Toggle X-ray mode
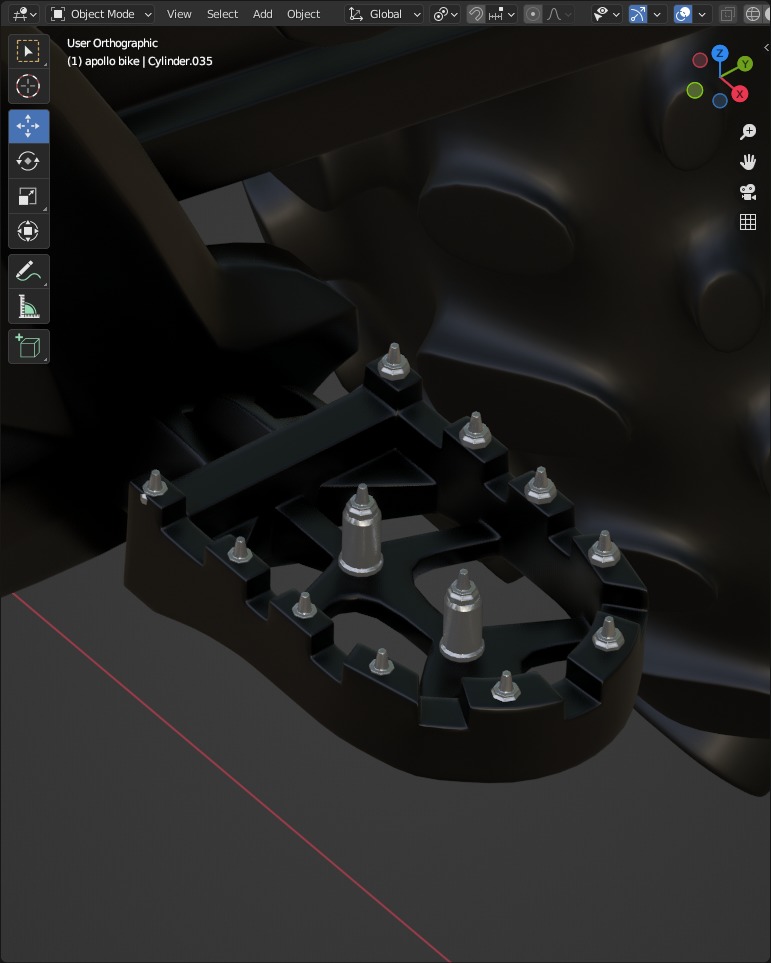The height and width of the screenshot is (963, 771). click(727, 14)
